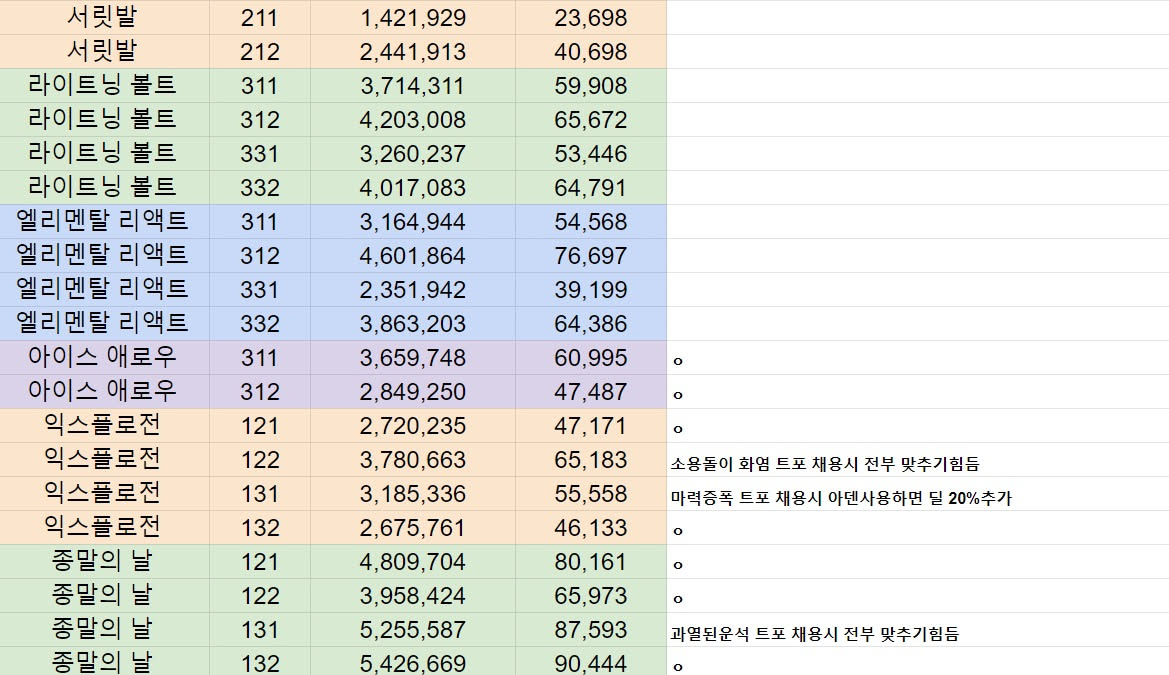Select the cell showing 3,863,203
This screenshot has height=675, width=1169.
[x=412, y=324]
